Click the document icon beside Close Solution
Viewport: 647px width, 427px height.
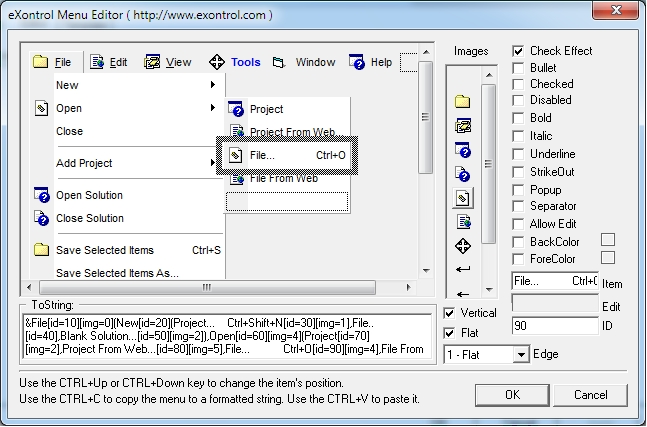point(41,218)
